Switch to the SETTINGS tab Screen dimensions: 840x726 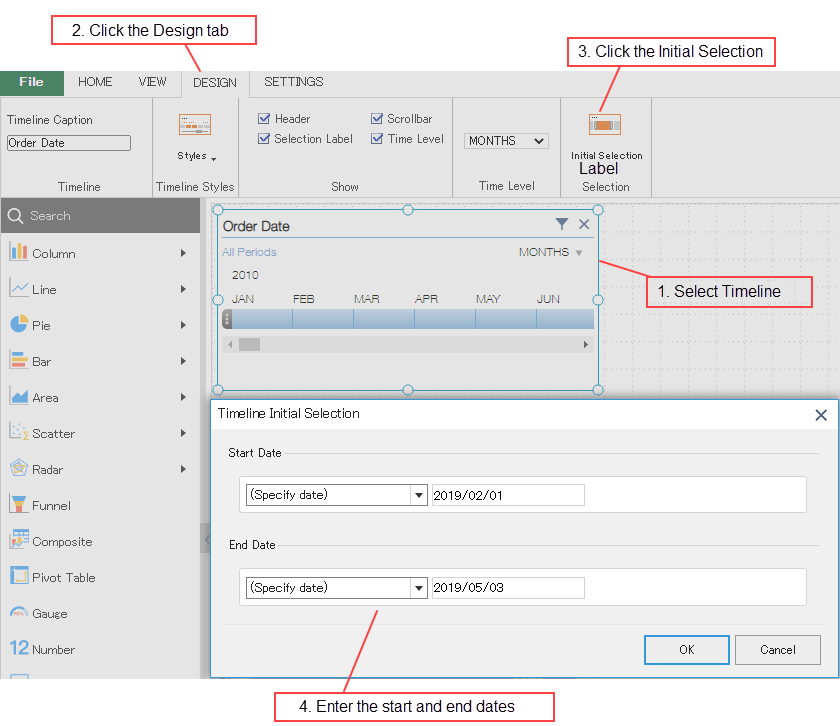coord(294,82)
